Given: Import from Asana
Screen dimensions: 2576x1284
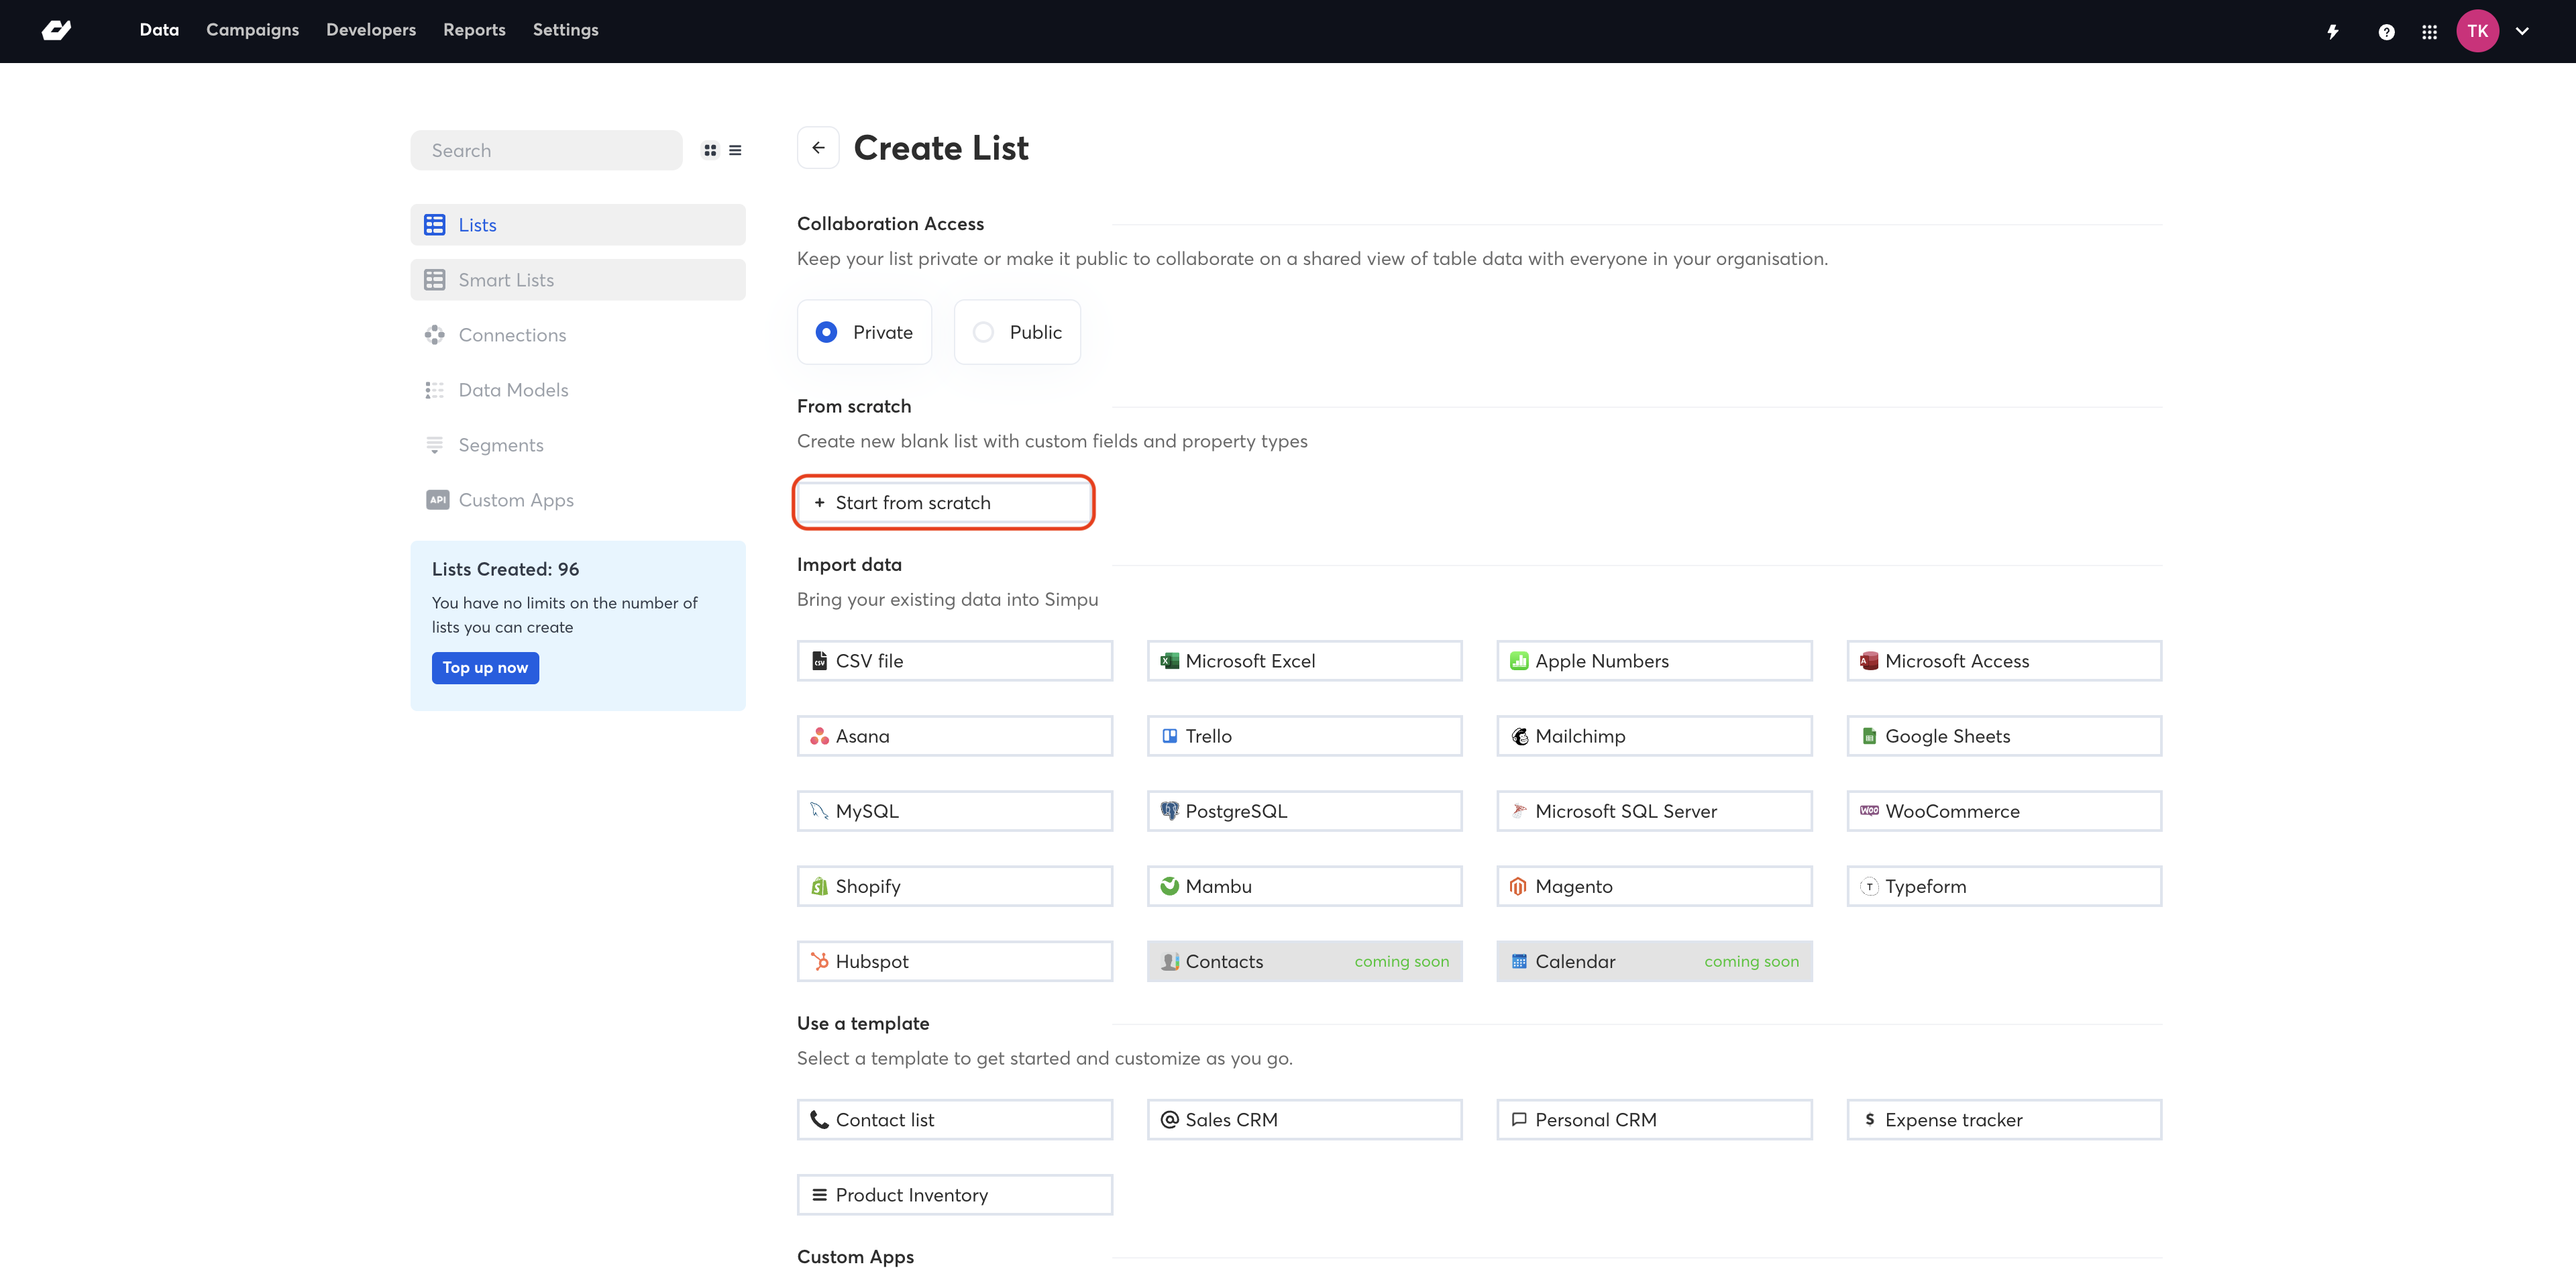Looking at the screenshot, I should 955,736.
